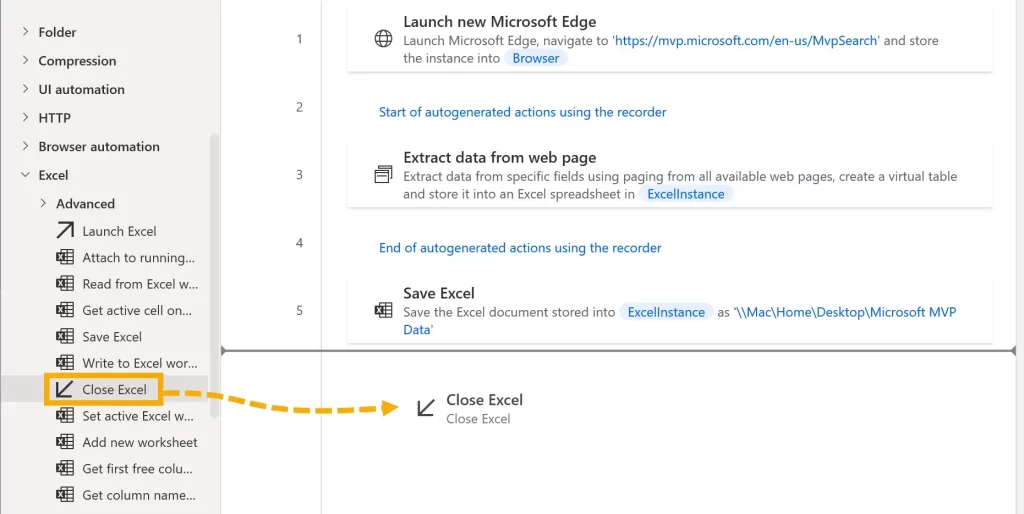Collapse the Excel actions group
Screen dimensions: 1024x514
click(x=25, y=175)
